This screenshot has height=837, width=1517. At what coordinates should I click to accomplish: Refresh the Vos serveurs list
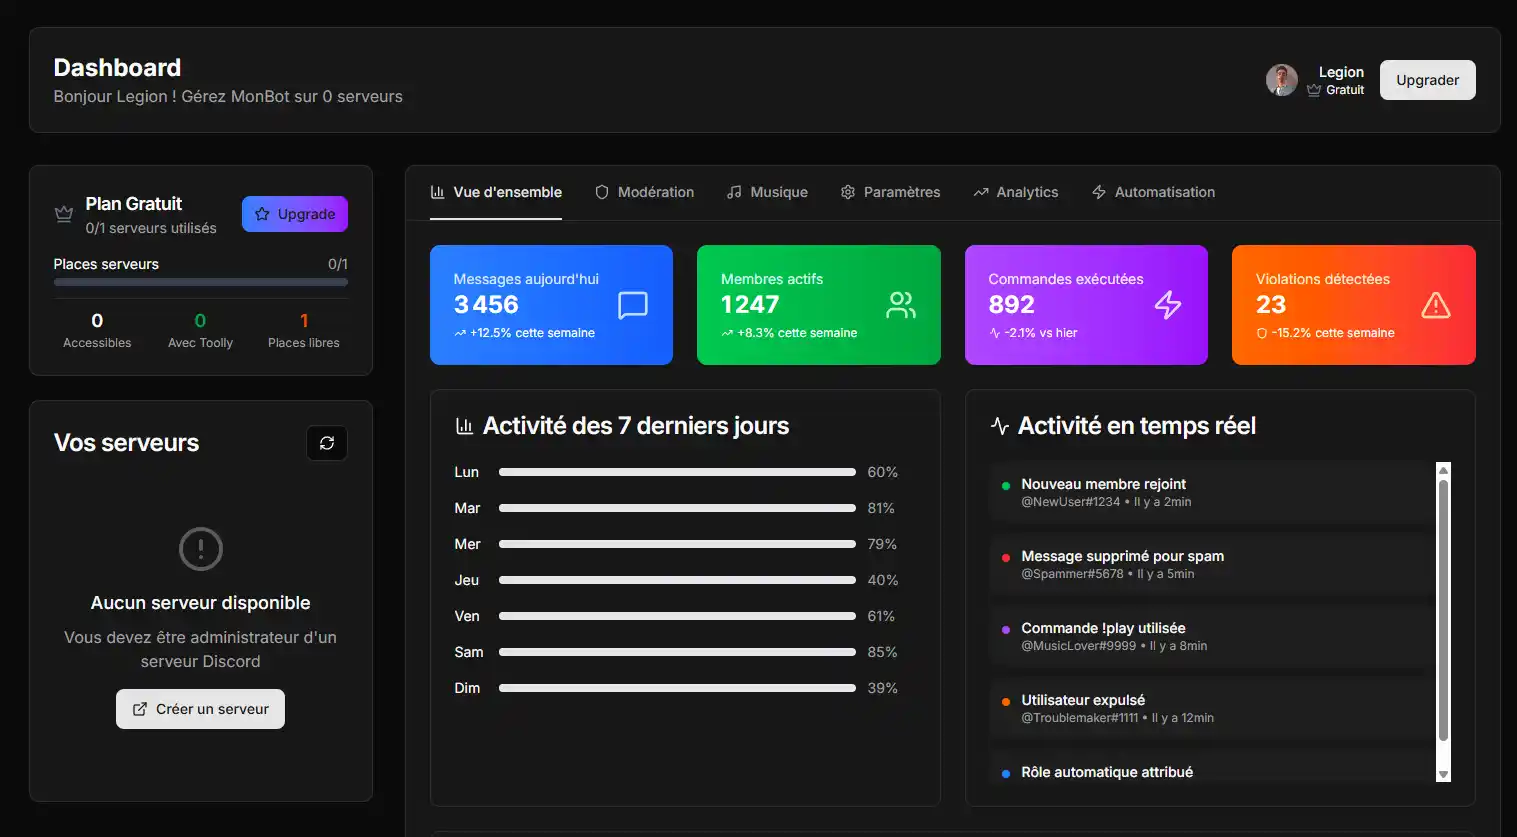click(x=327, y=443)
